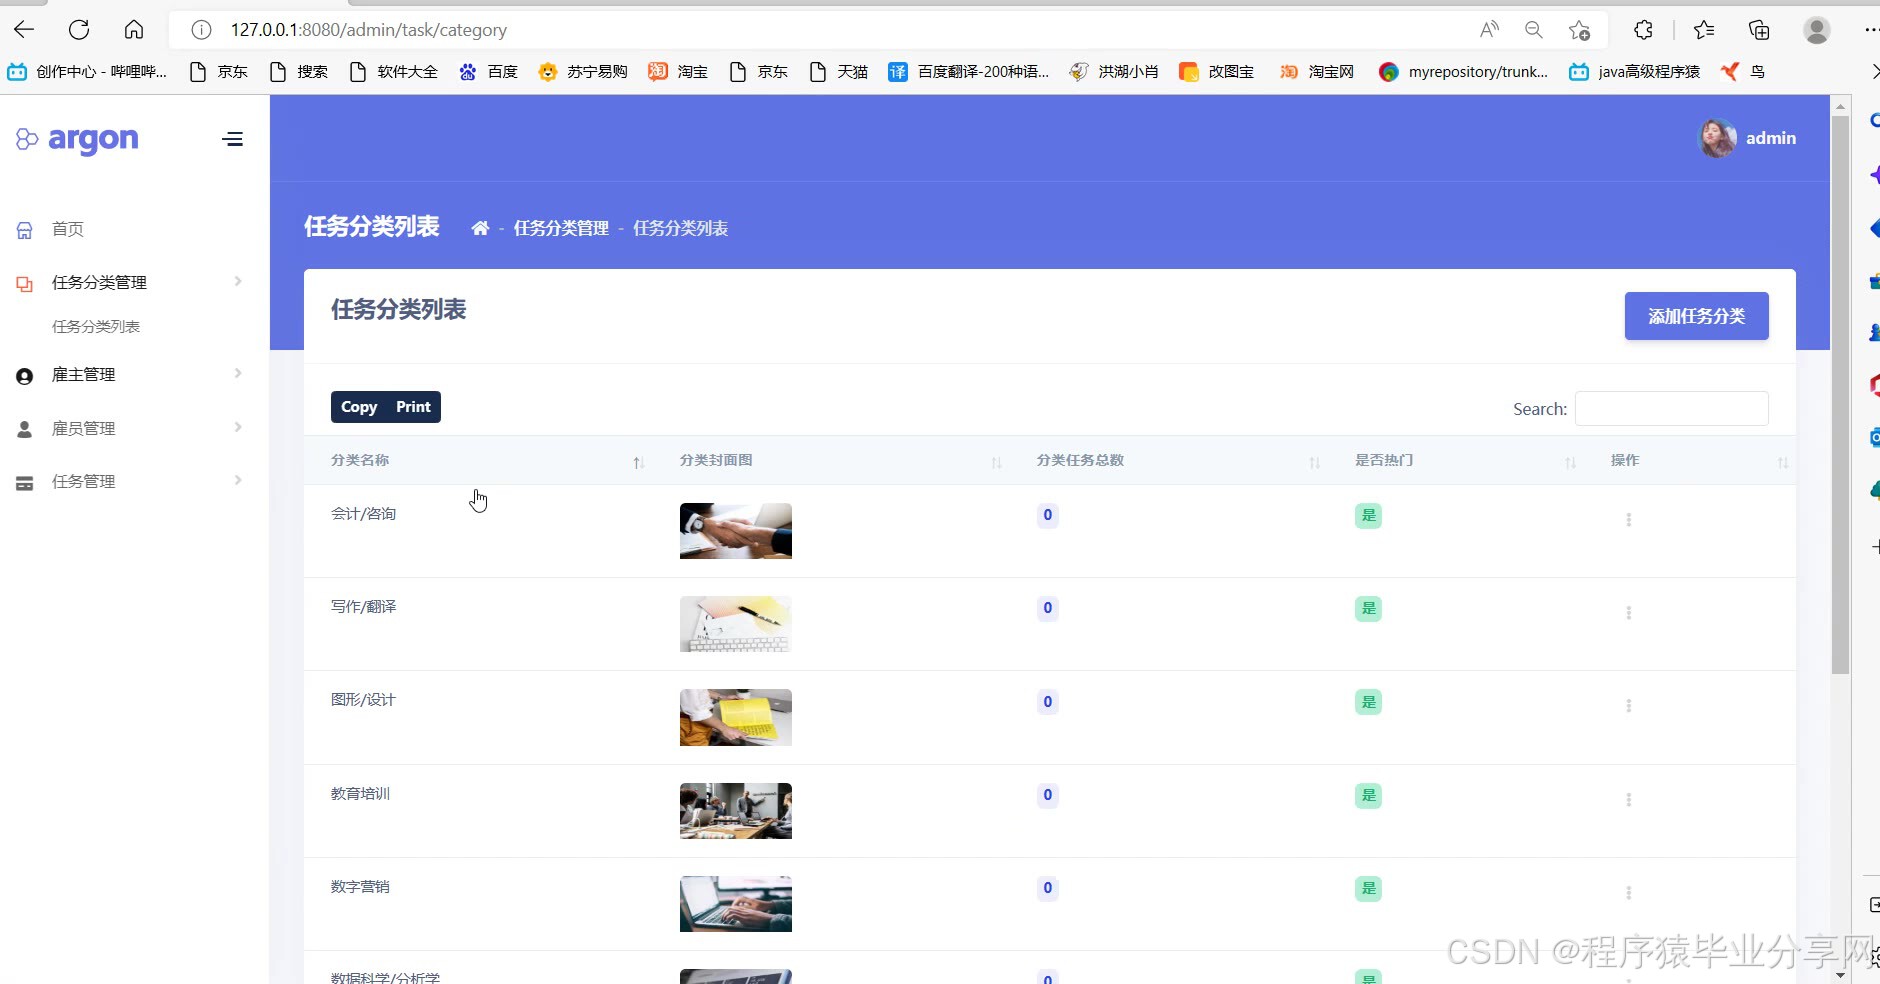The width and height of the screenshot is (1880, 984).
Task: Click the page vertical scrollbar
Action: coord(1840,395)
